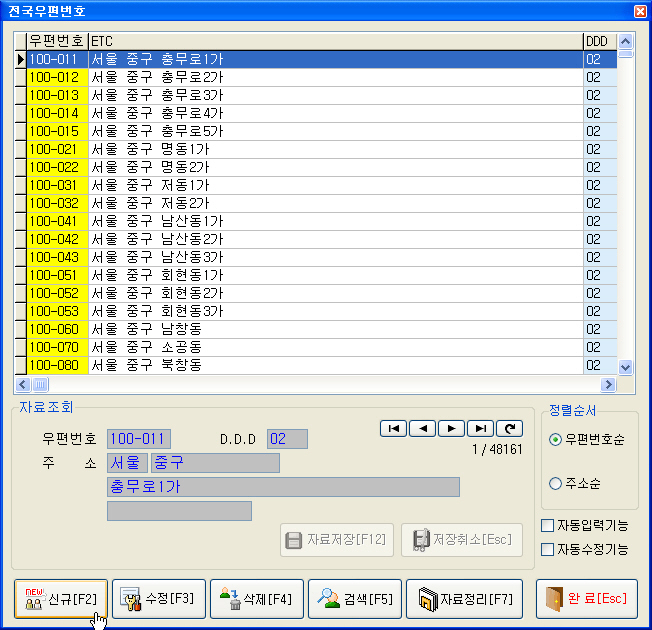Click the horizontal scrollbar right arrow

point(608,385)
